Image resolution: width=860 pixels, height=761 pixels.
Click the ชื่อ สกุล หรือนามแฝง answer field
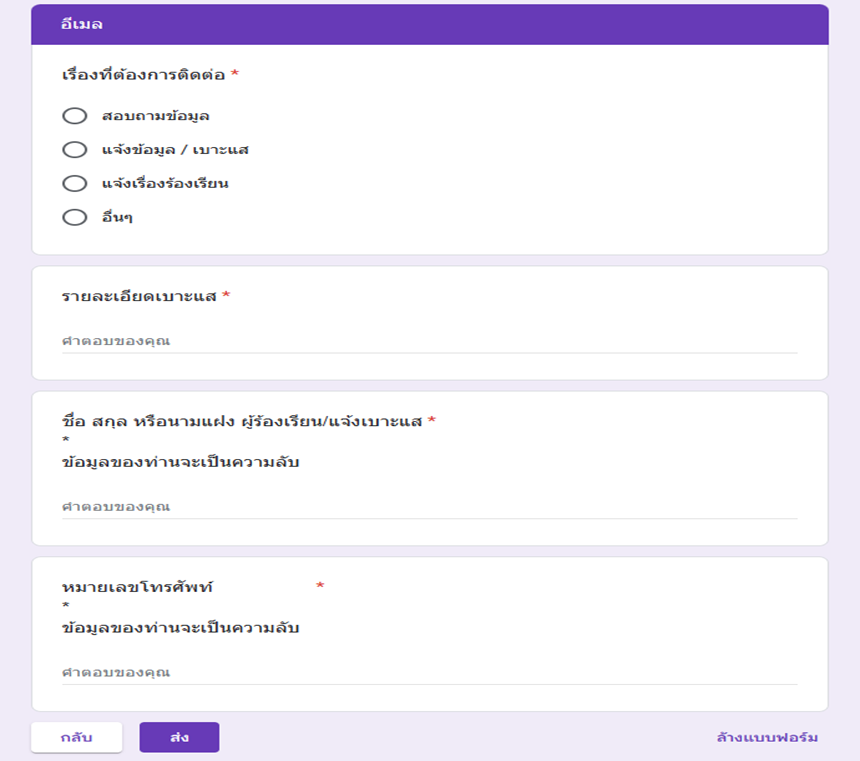coord(429,507)
